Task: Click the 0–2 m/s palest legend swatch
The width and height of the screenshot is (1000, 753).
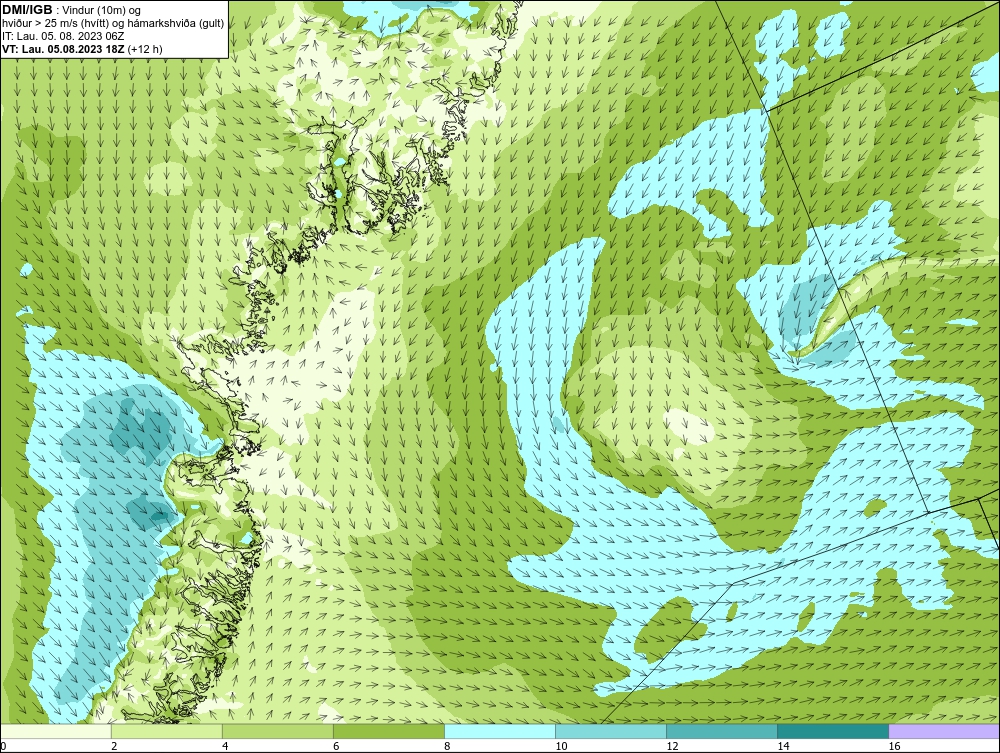Action: click(x=55, y=731)
